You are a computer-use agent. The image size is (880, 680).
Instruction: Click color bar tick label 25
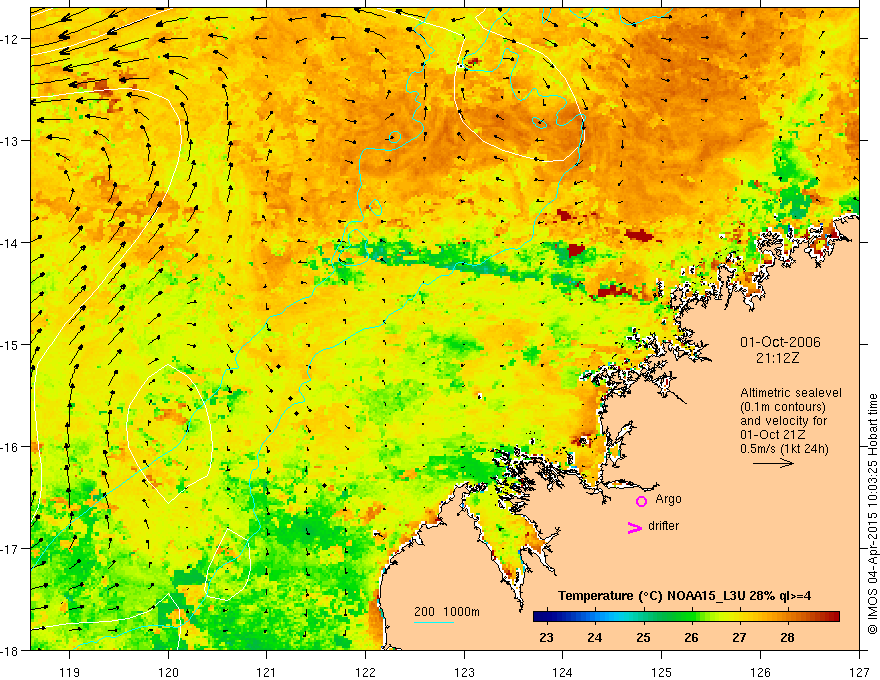[643, 637]
